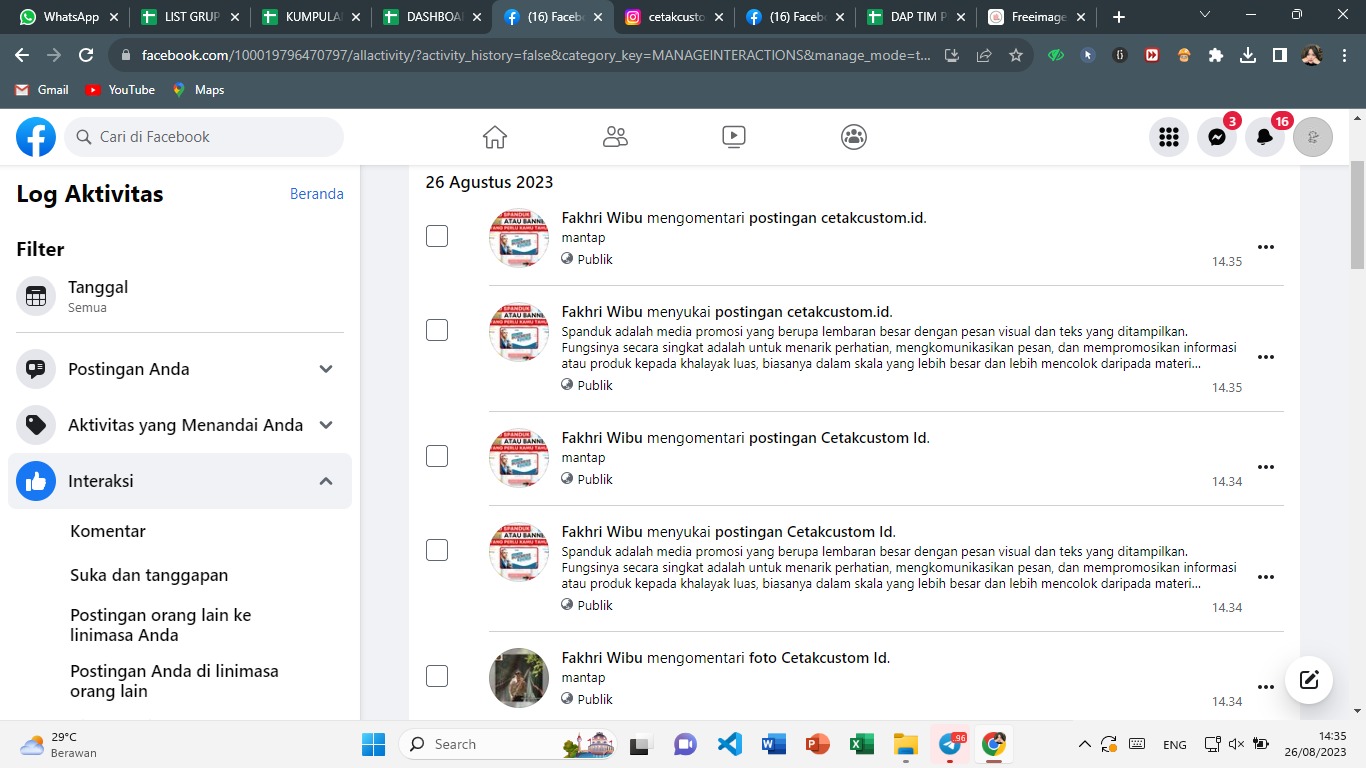
Task: Show hidden system tray icons
Action: point(1085,744)
